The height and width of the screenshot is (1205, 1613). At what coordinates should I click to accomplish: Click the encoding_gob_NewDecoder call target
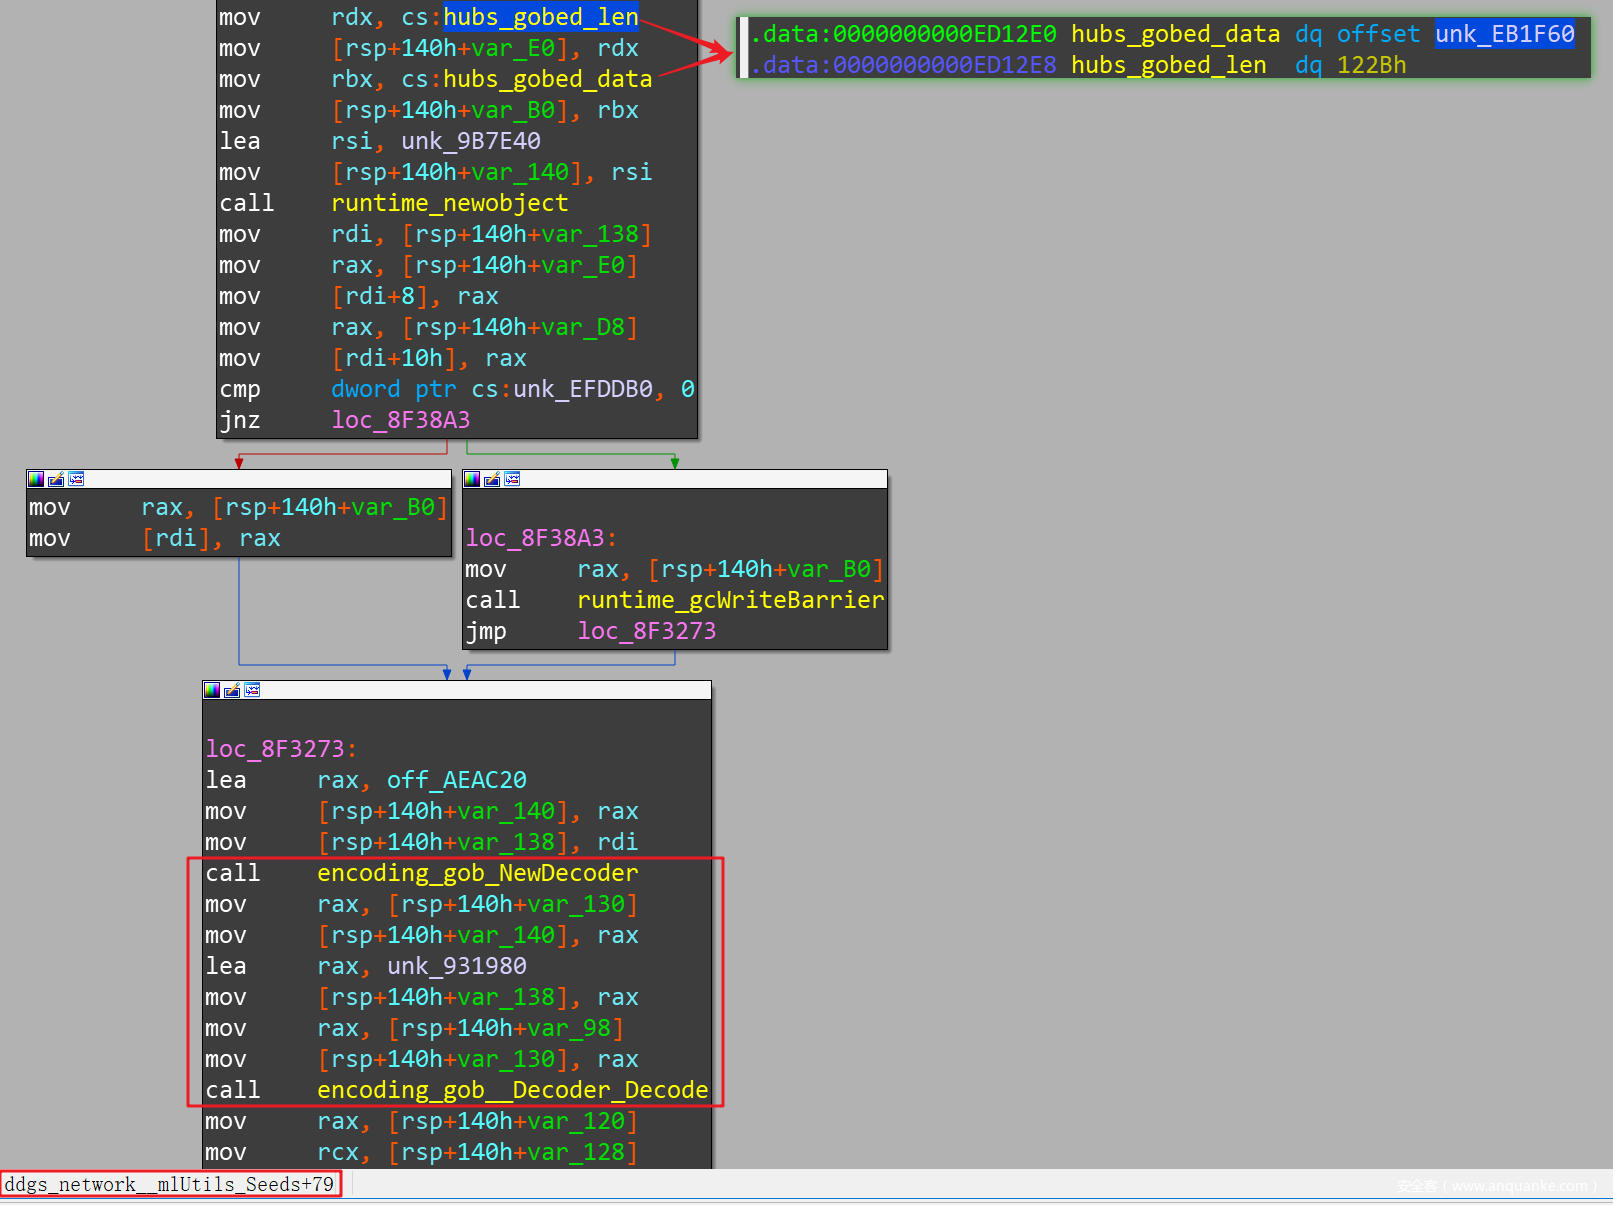point(477,873)
